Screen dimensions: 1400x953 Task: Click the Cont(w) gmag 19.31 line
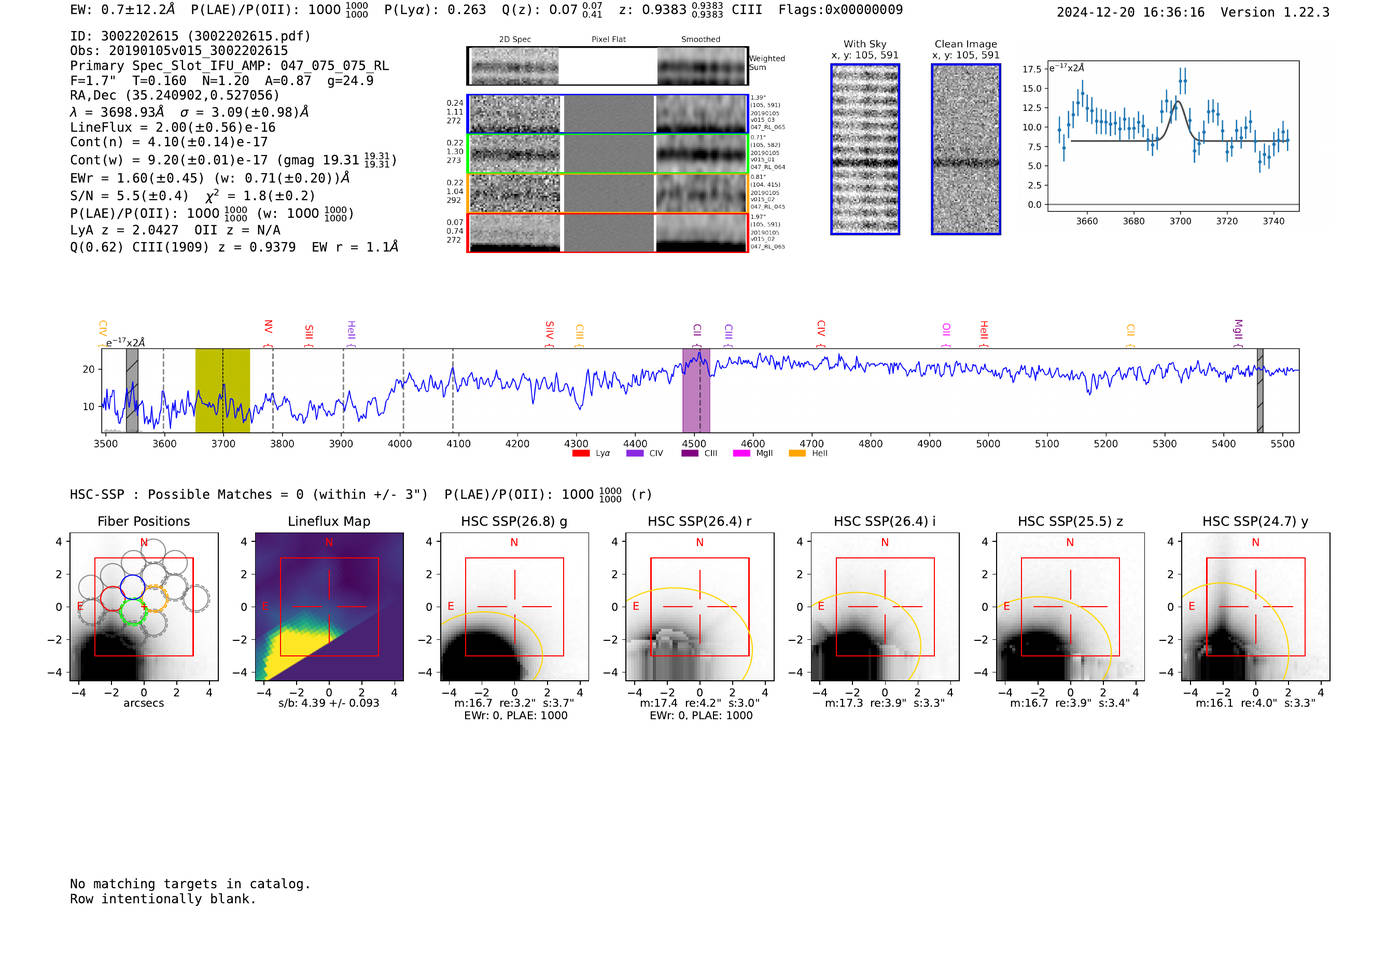tap(233, 159)
